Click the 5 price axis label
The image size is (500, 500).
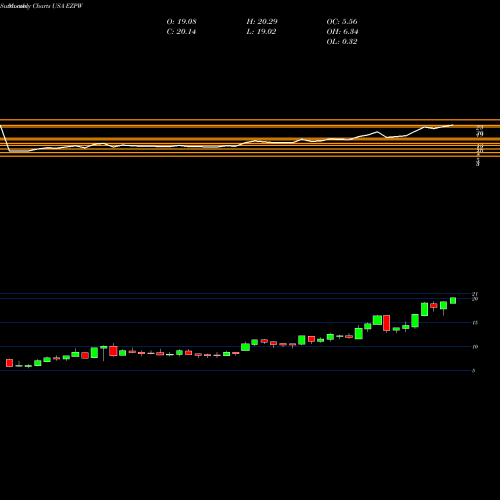pos(474,371)
